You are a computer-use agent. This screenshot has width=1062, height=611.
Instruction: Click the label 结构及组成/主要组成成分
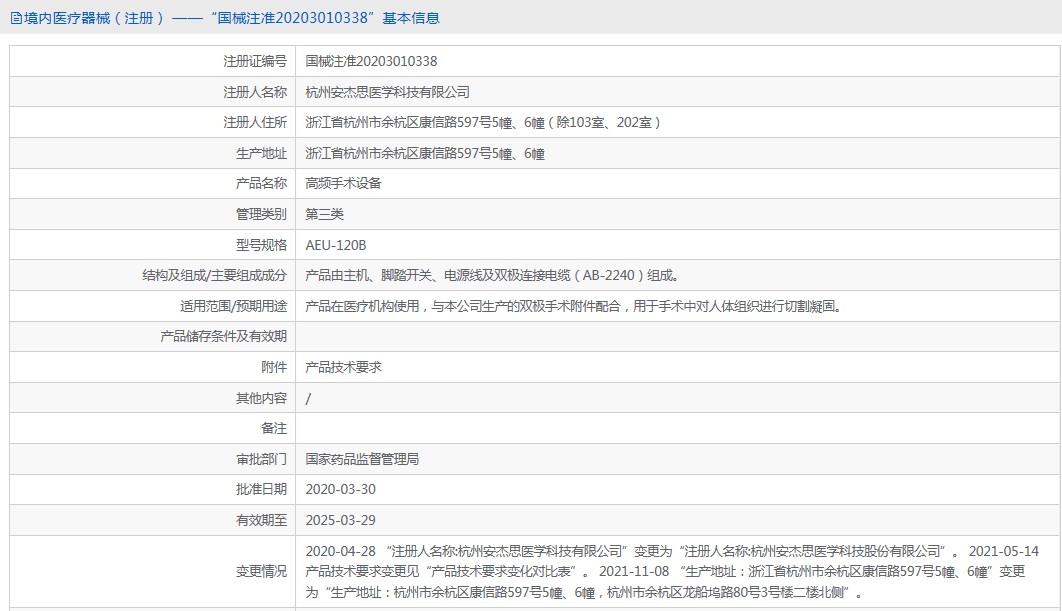(214, 276)
